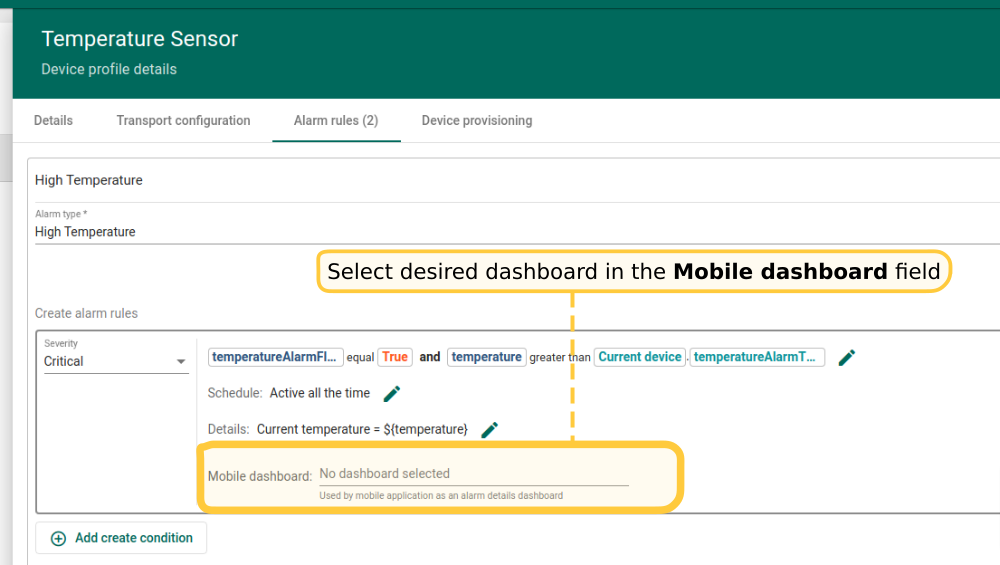Switch to the Details tab
This screenshot has width=1000, height=565.
click(53, 120)
